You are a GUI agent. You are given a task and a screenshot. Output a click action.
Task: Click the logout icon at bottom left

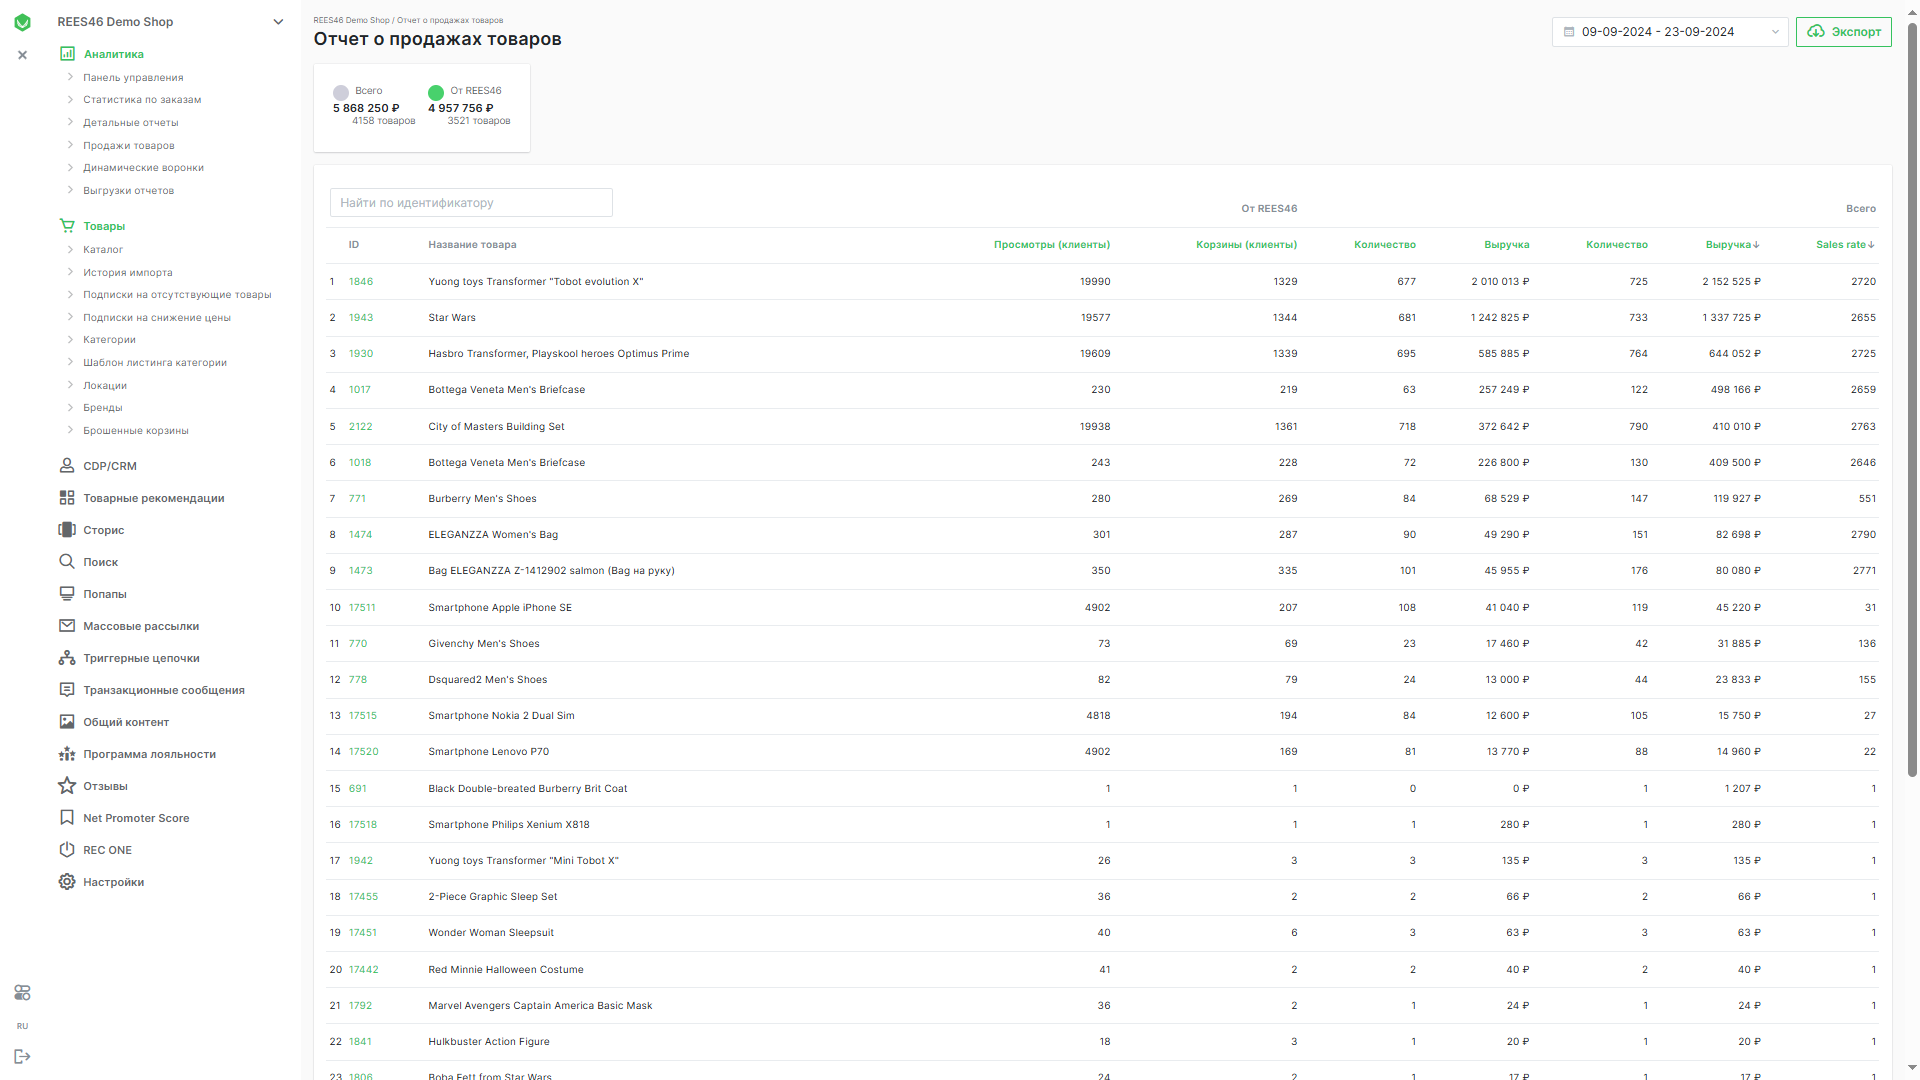tap(22, 1056)
